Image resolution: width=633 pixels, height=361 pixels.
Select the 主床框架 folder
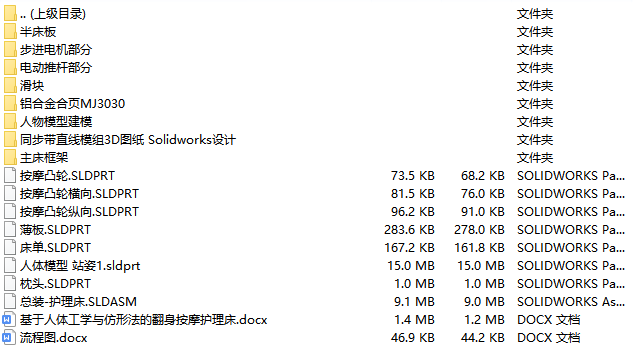pos(44,157)
